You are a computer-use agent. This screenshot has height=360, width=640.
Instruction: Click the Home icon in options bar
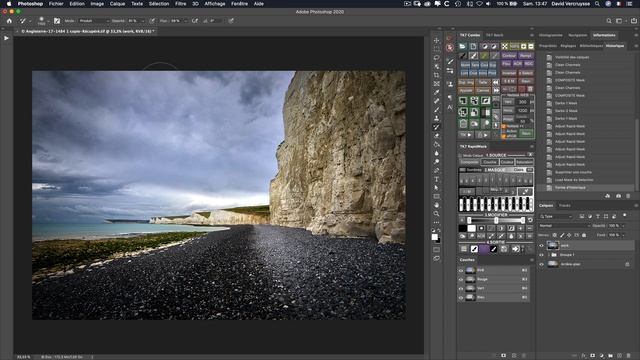point(9,20)
